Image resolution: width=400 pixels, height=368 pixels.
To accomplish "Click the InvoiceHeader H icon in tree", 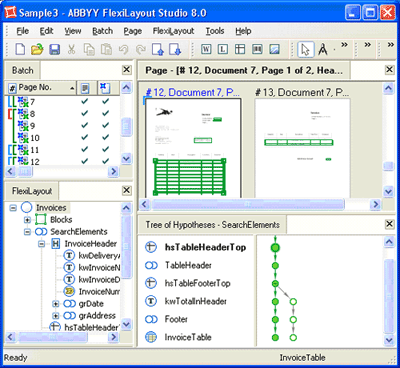I will click(x=55, y=244).
